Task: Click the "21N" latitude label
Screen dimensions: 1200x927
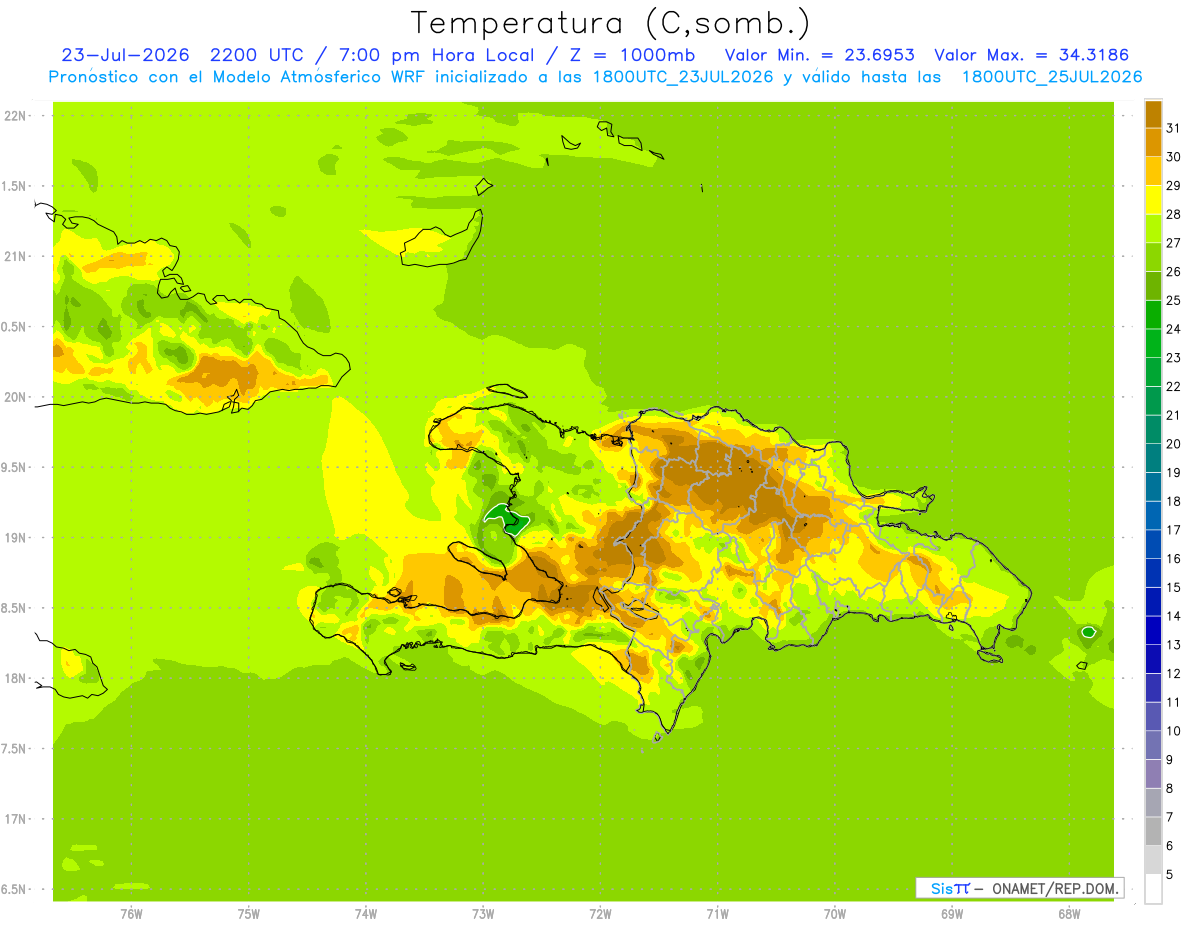Action: coord(17,256)
